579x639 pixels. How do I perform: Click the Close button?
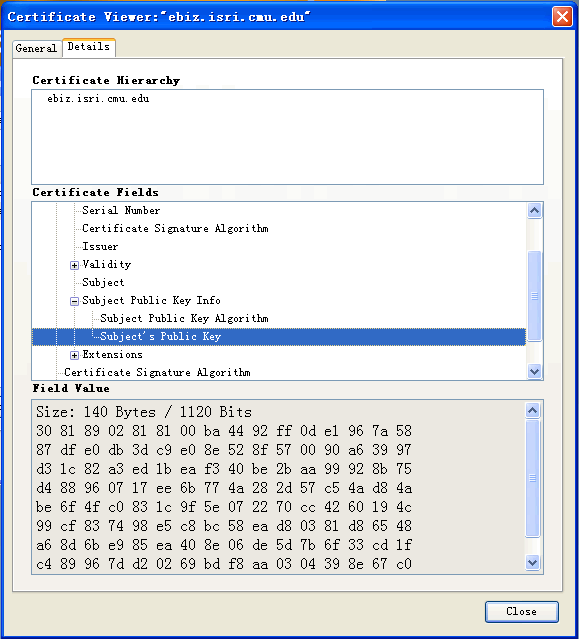point(522,611)
